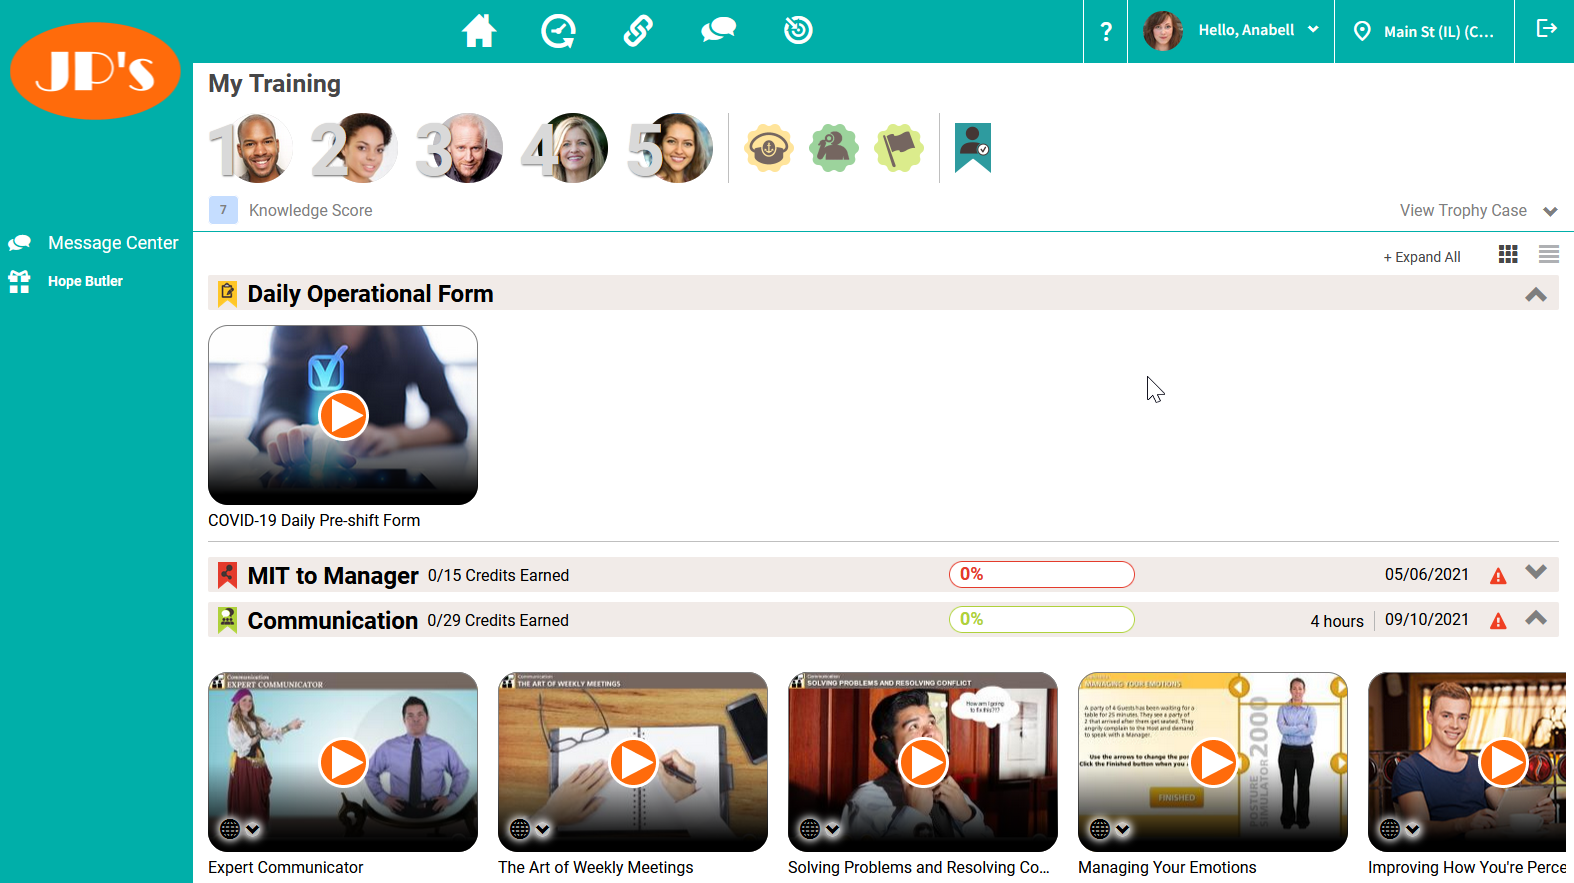
Task: Click The Art of Weekly Meetings title
Action: coord(596,868)
